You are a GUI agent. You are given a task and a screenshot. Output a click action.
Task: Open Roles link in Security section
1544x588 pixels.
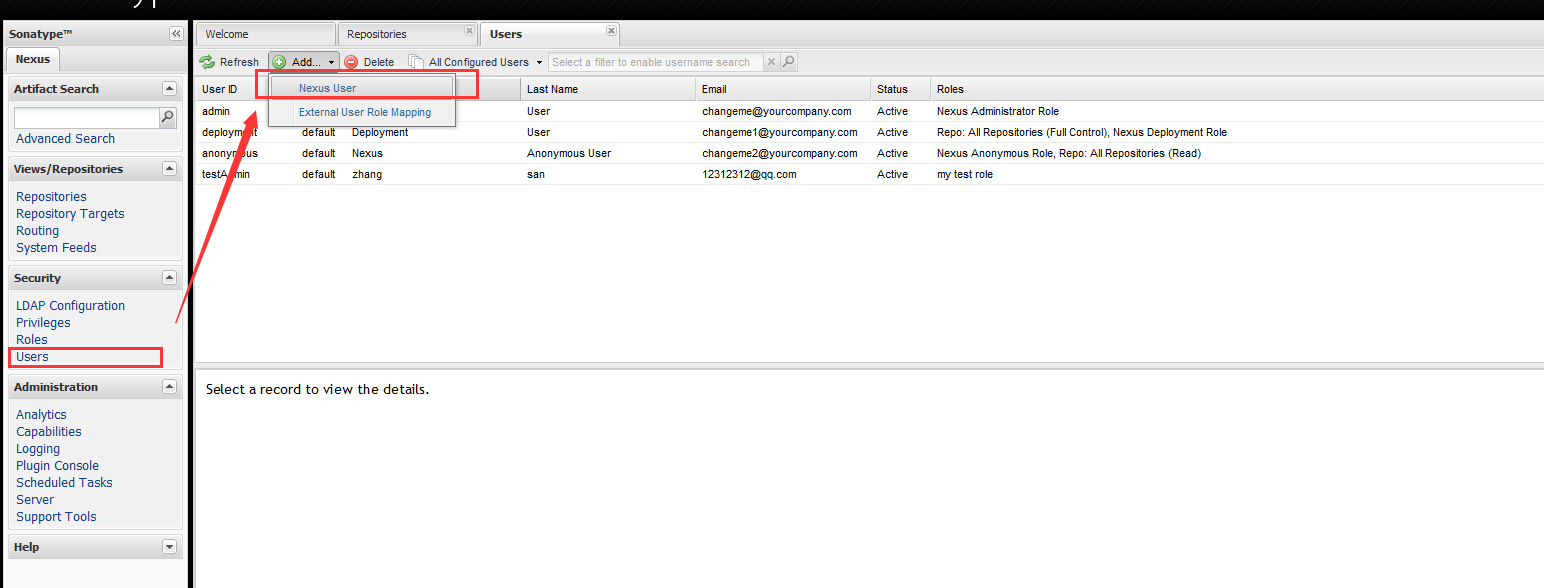click(x=32, y=340)
